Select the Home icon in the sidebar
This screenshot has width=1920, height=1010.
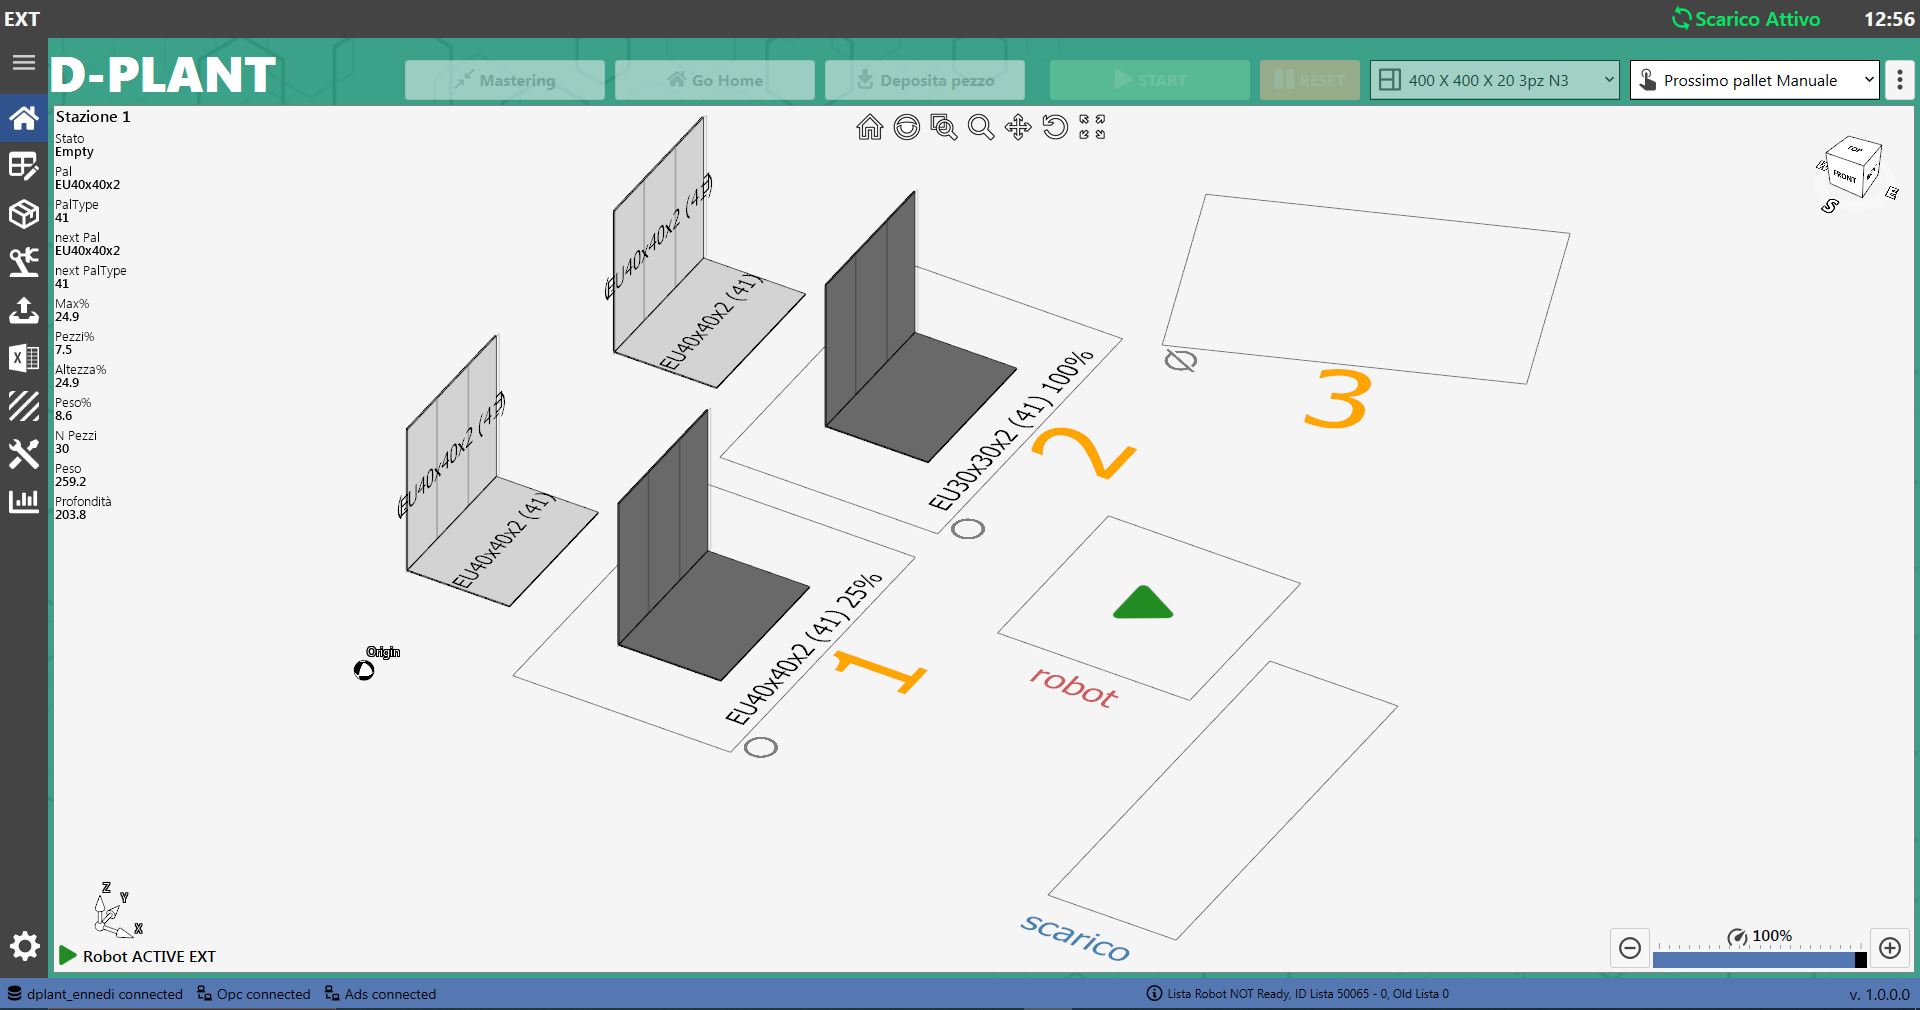(23, 118)
